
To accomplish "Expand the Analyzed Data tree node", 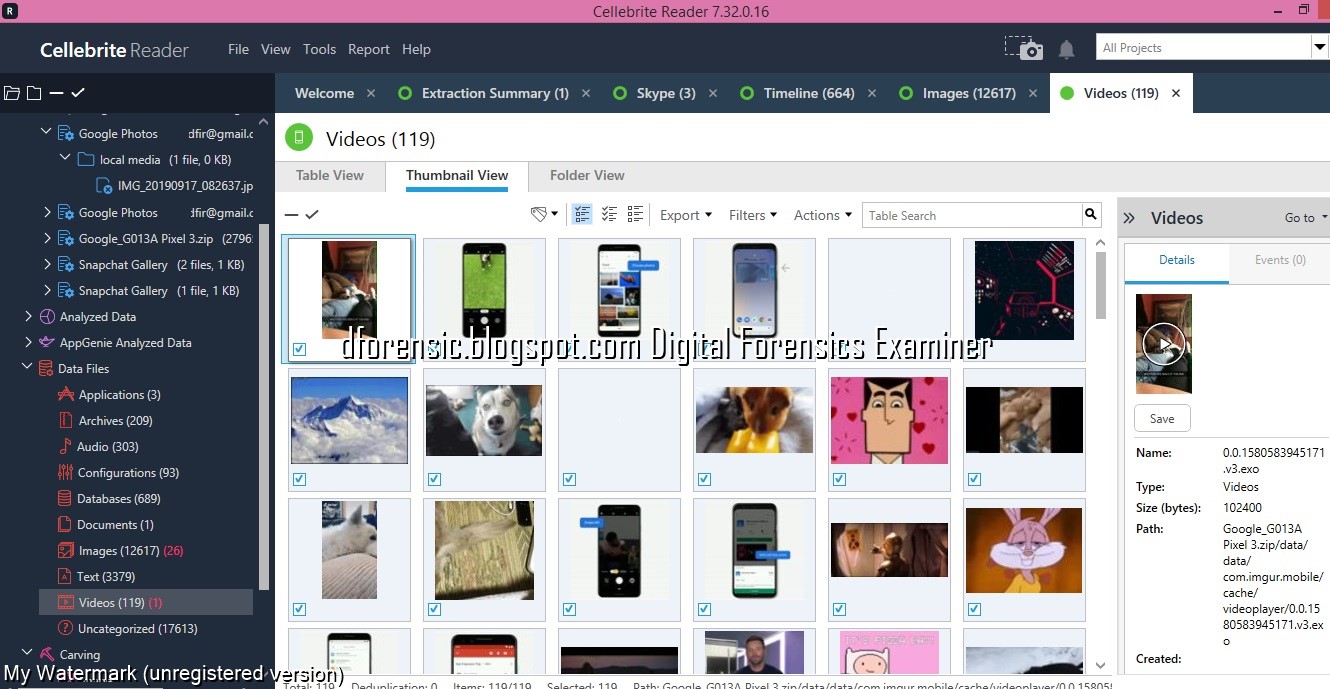I will coord(28,317).
